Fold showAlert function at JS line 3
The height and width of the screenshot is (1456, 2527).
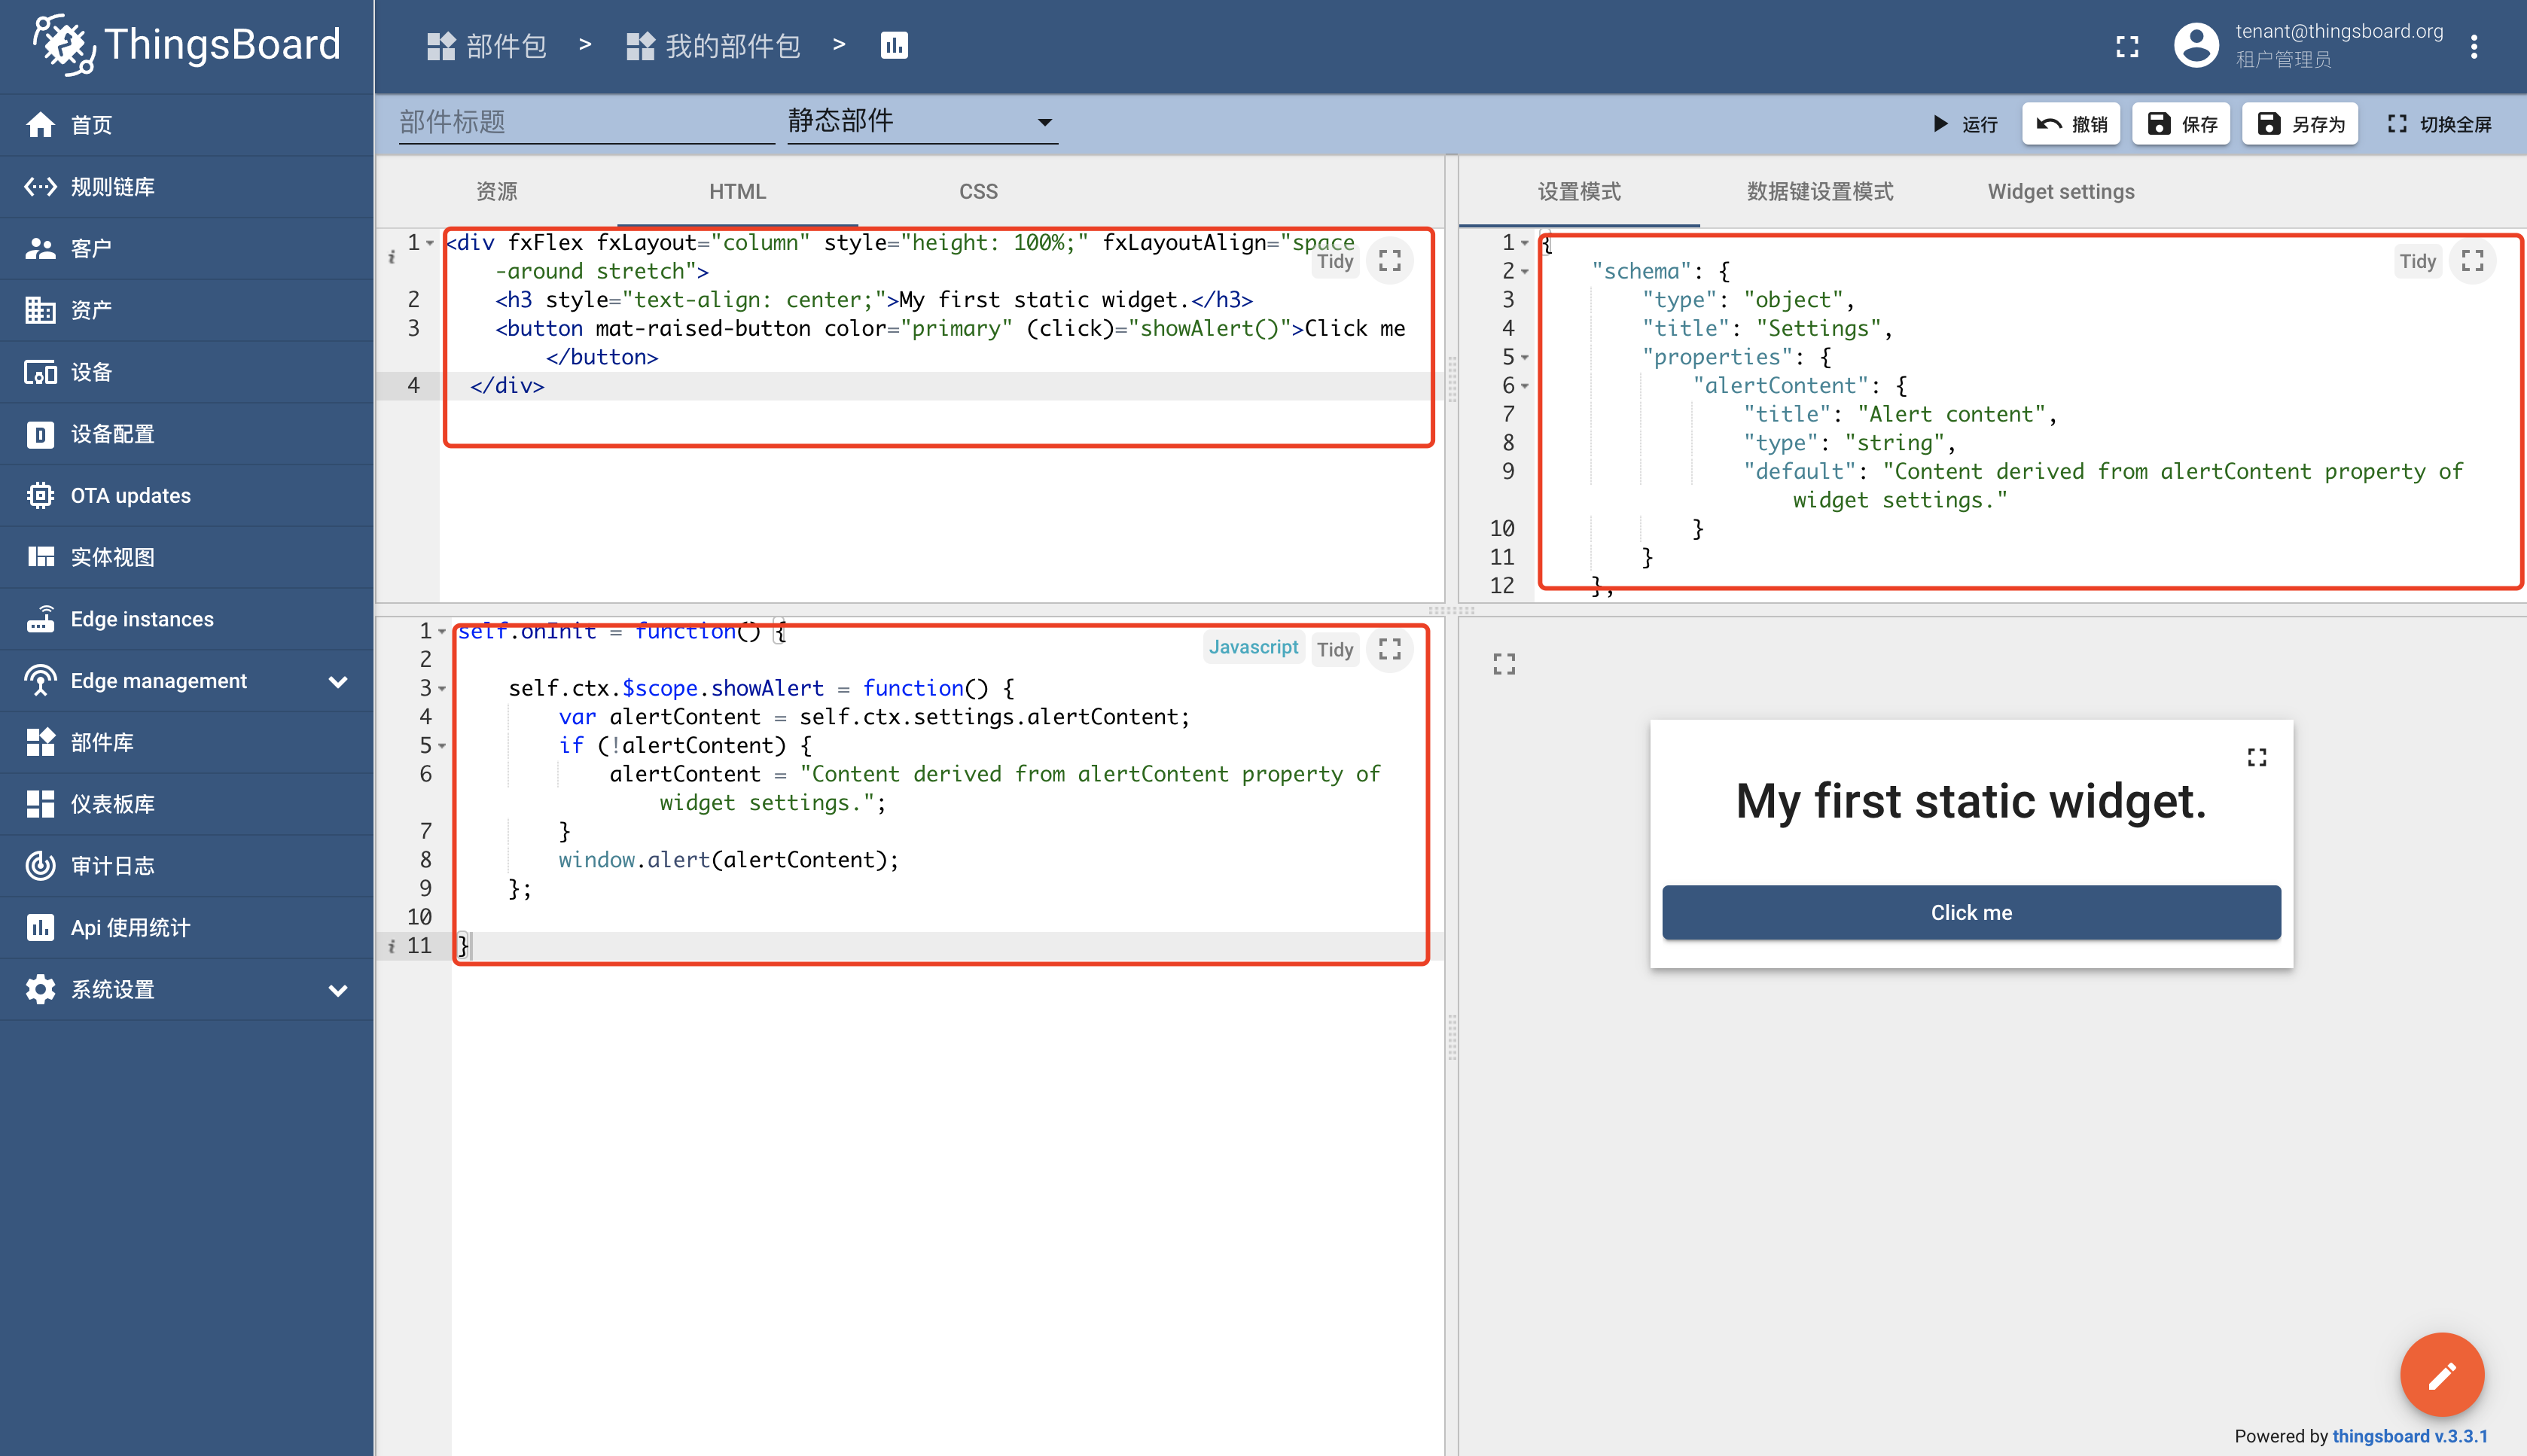(441, 689)
